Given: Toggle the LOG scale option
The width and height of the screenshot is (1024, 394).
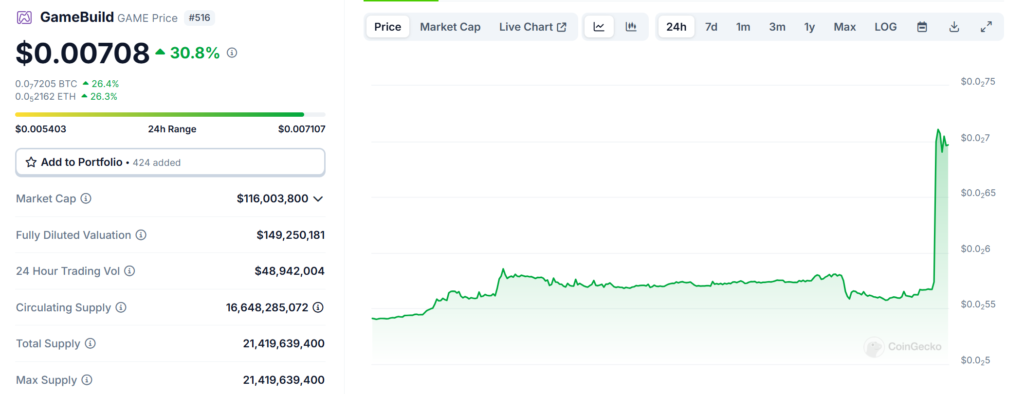Looking at the screenshot, I should [x=886, y=27].
